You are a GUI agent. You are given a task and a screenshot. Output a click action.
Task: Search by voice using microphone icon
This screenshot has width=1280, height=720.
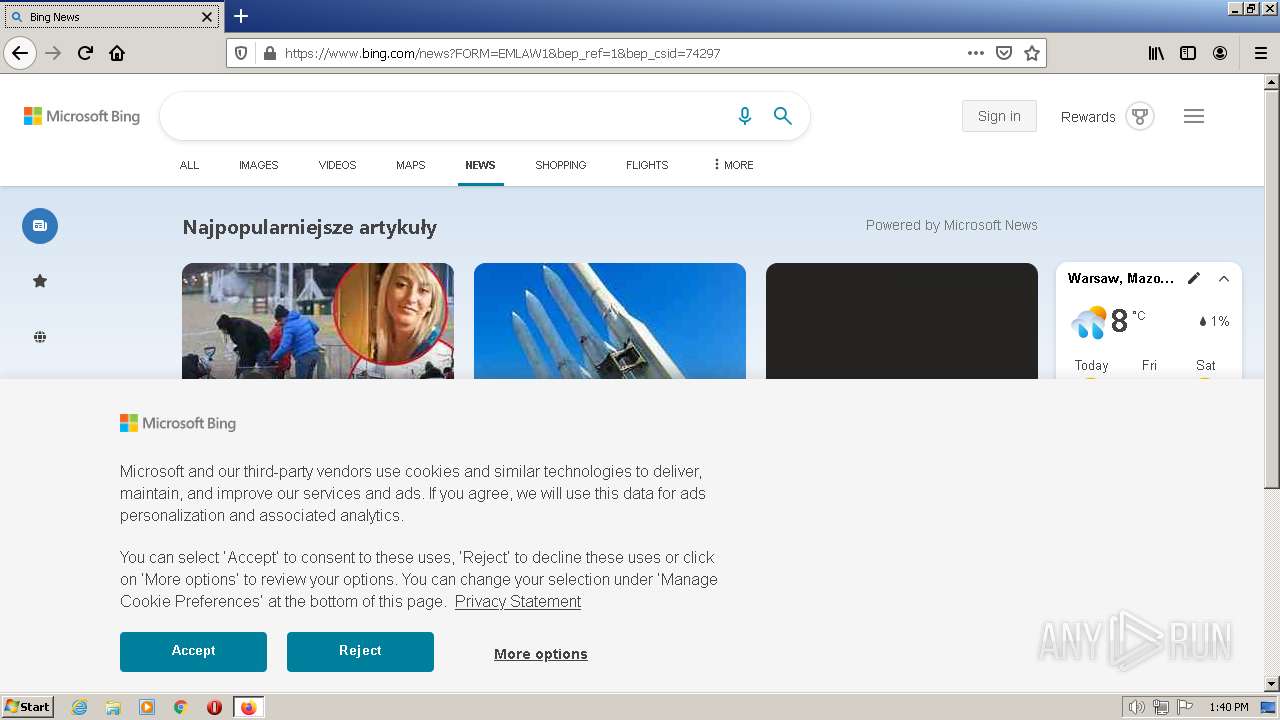pyautogui.click(x=744, y=116)
